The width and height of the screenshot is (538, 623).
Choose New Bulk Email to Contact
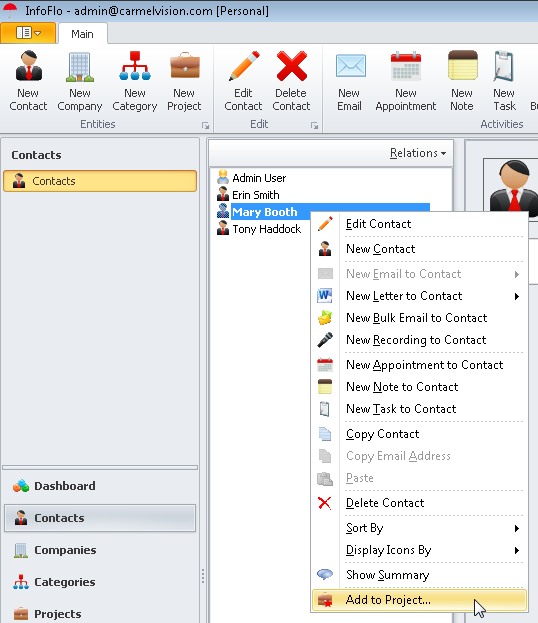tap(420, 318)
